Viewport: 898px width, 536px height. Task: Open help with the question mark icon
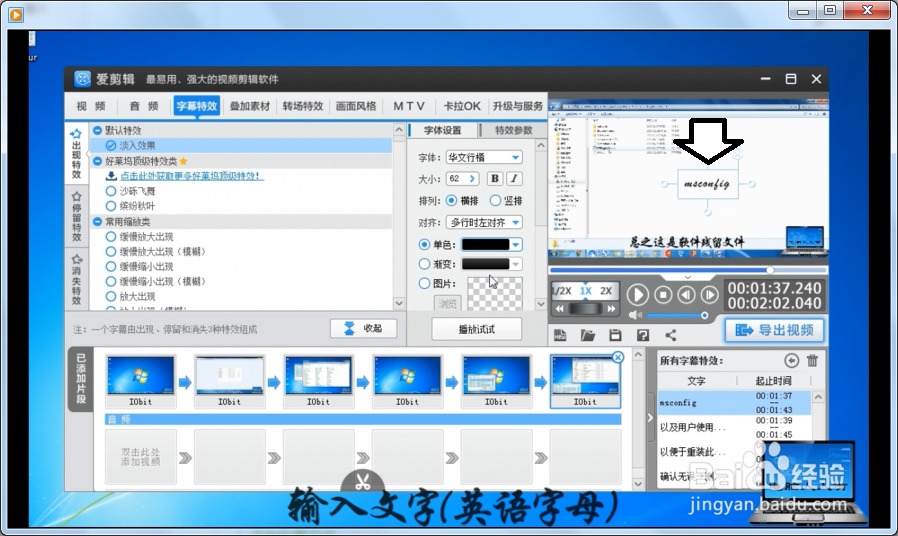pos(643,336)
